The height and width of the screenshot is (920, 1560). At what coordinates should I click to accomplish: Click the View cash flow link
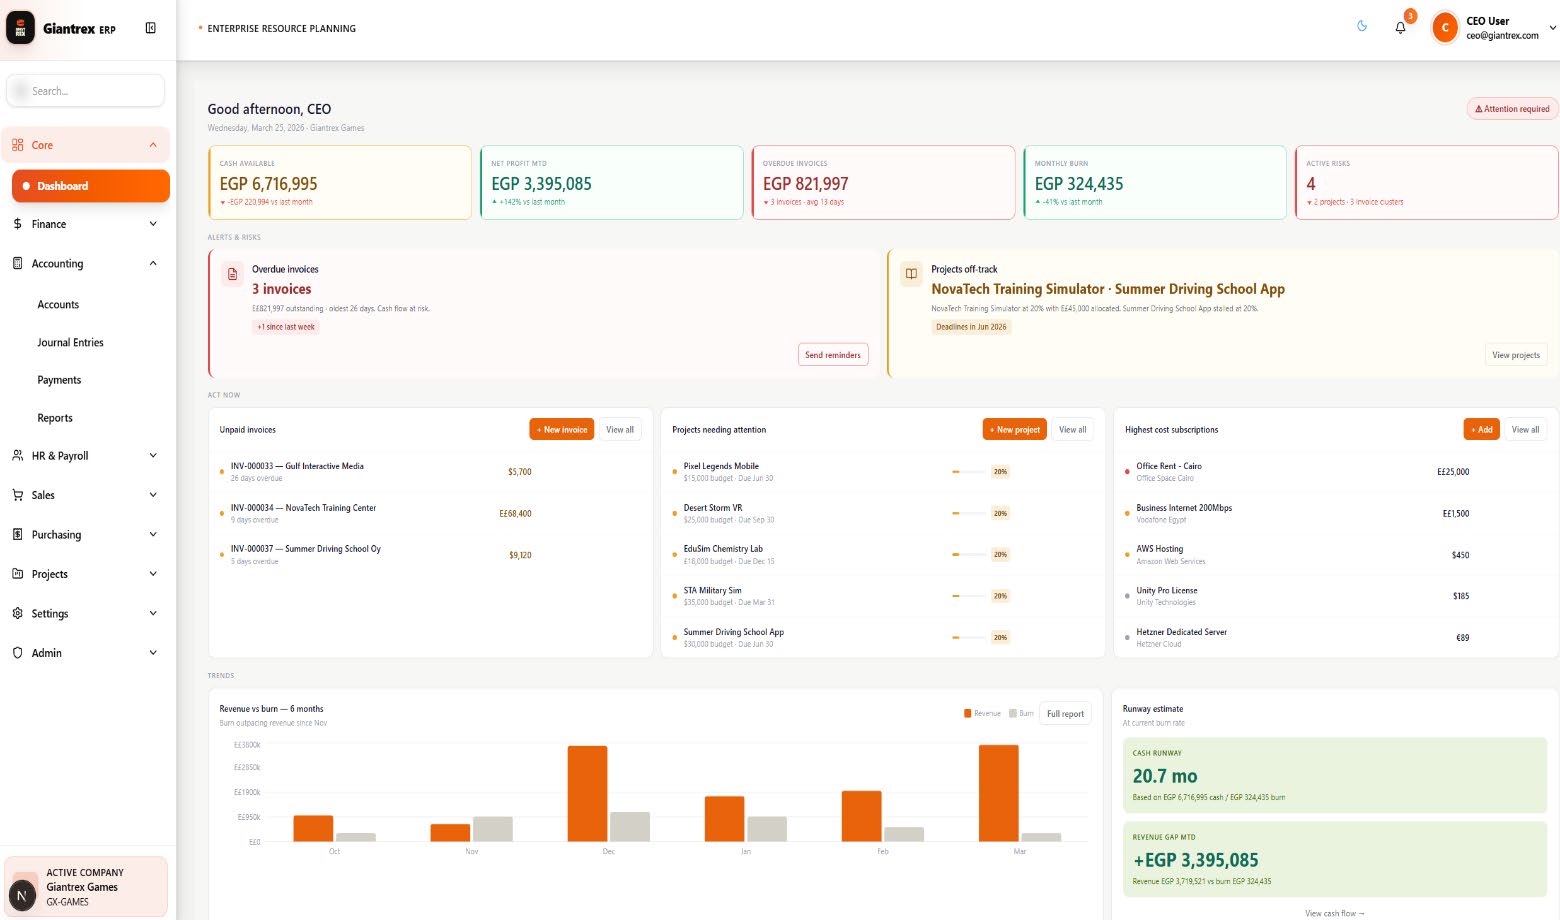[1335, 913]
